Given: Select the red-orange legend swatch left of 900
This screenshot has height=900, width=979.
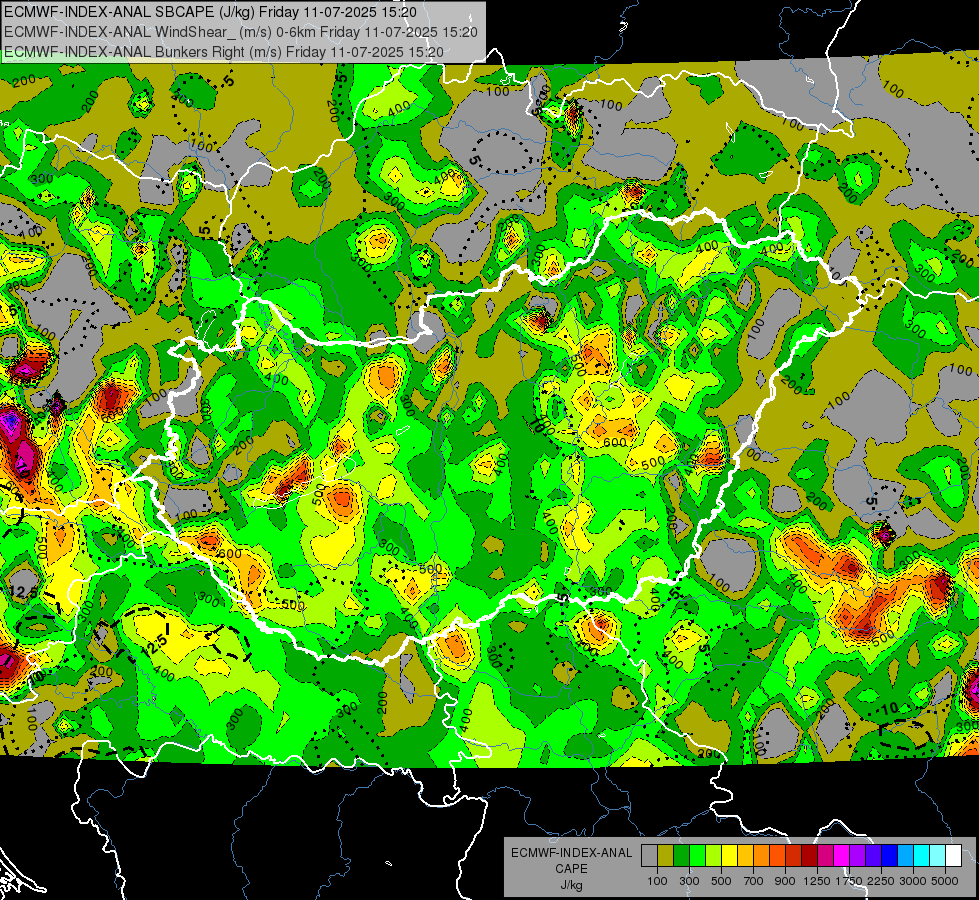Looking at the screenshot, I should (777, 856).
